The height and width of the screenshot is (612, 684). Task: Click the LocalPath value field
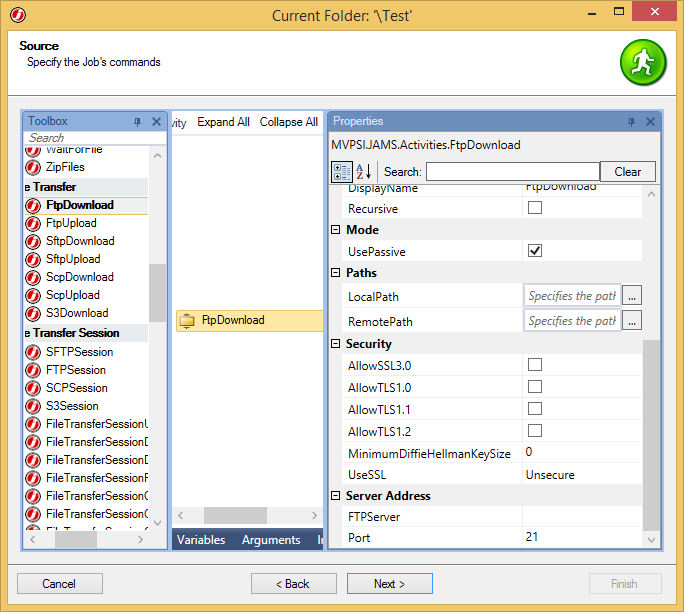(572, 296)
